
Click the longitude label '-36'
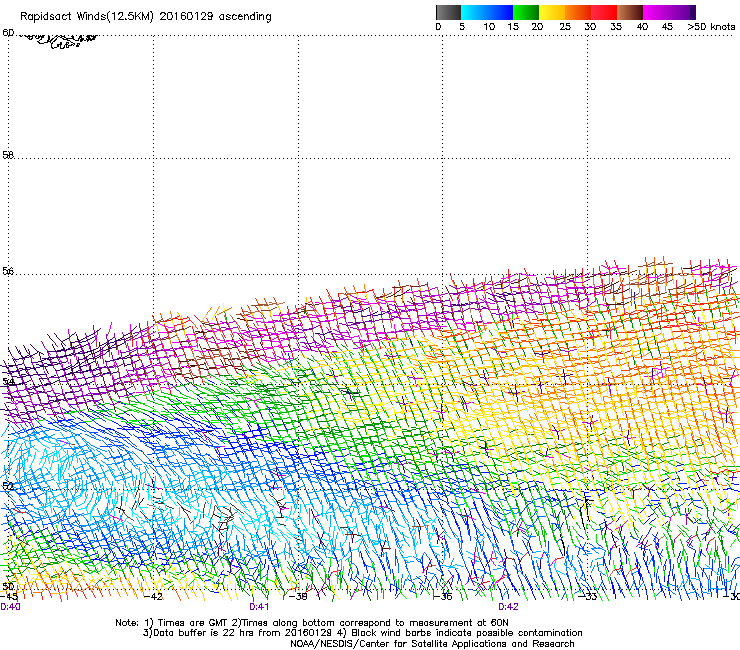[x=443, y=597]
